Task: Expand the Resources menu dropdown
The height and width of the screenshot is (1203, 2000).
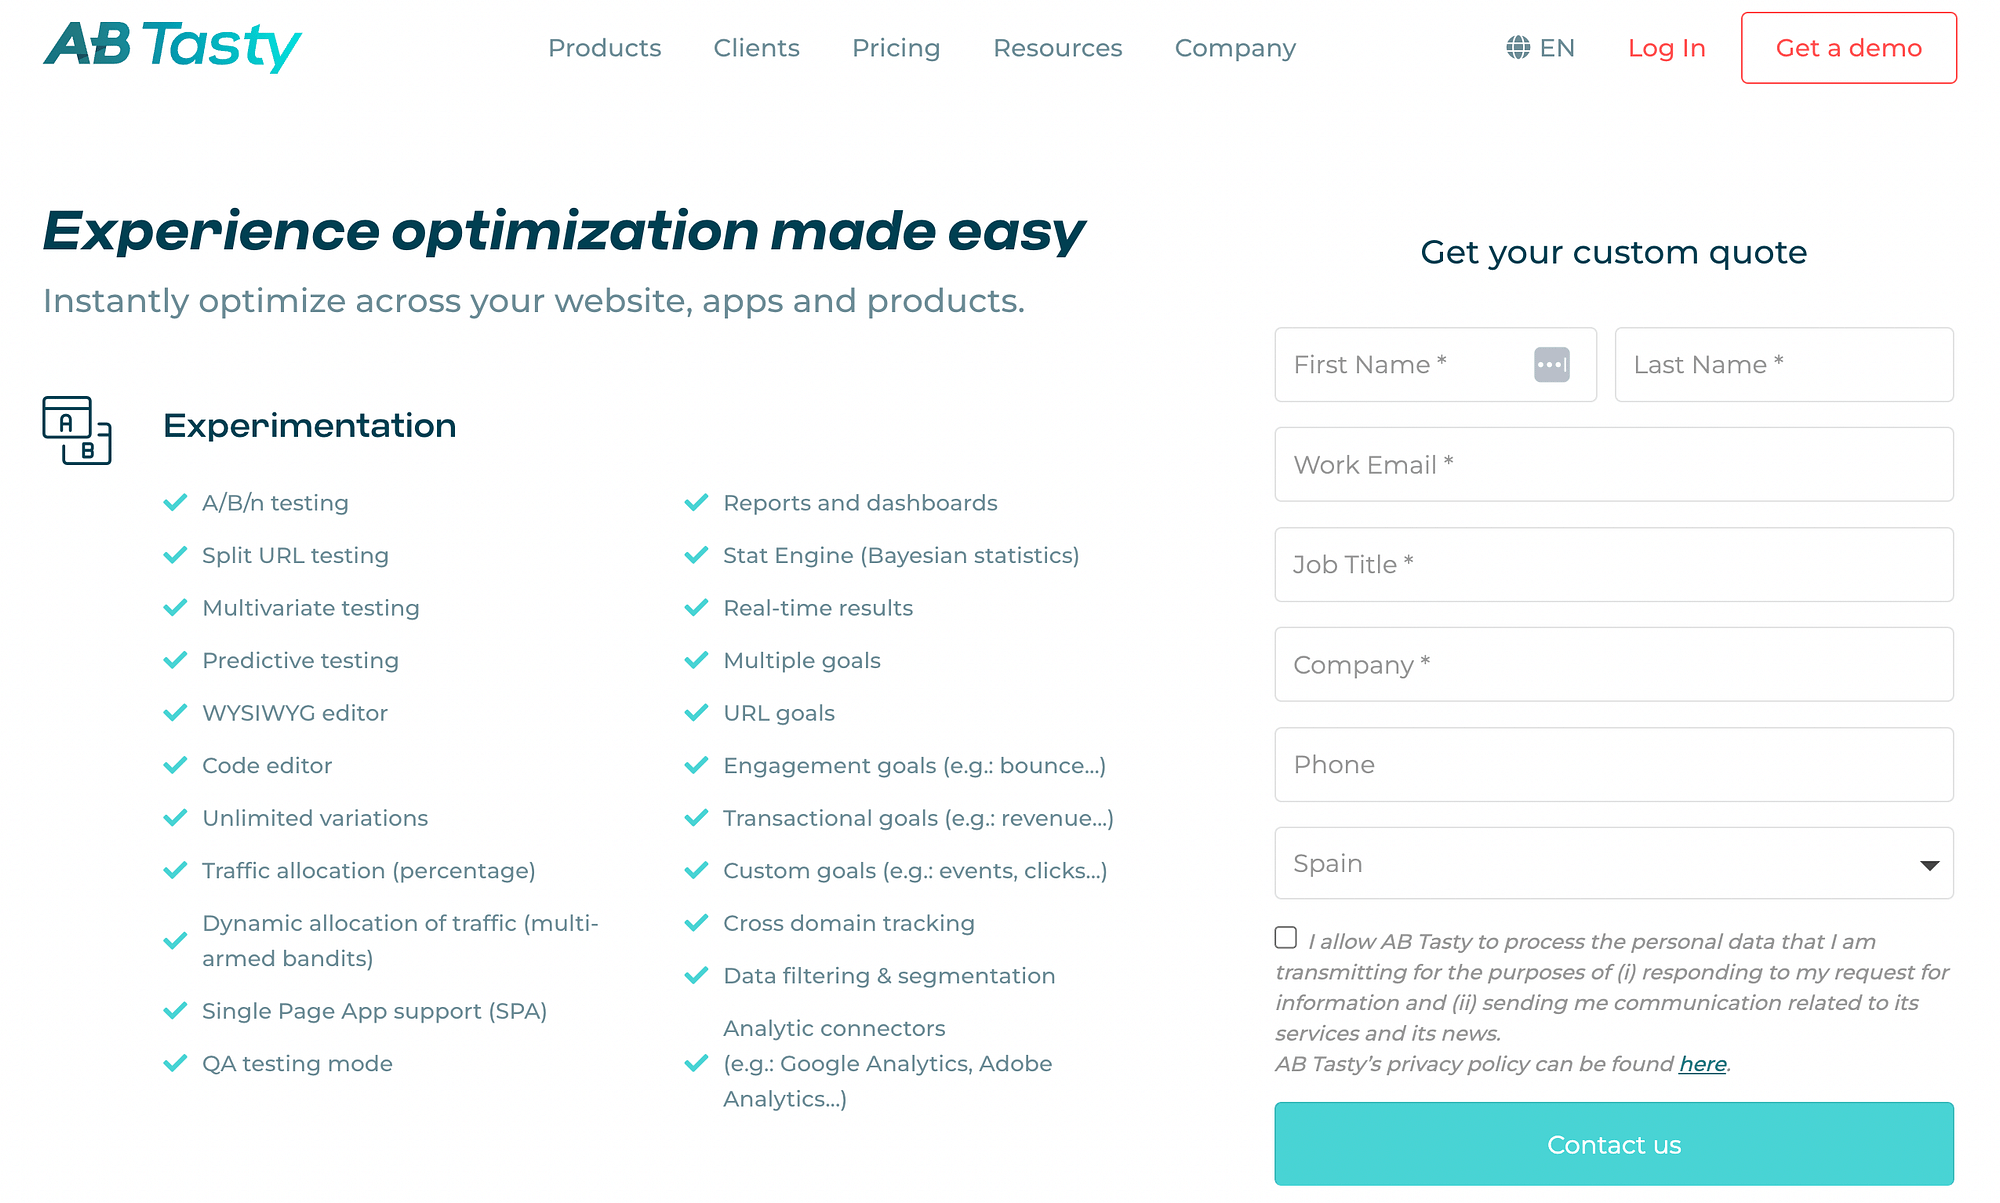Action: pos(1059,47)
